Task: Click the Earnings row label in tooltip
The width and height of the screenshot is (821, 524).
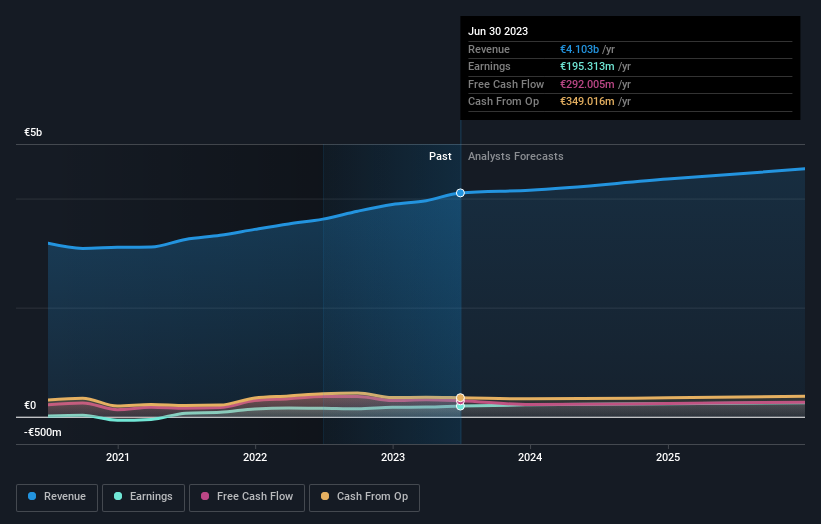Action: point(489,66)
